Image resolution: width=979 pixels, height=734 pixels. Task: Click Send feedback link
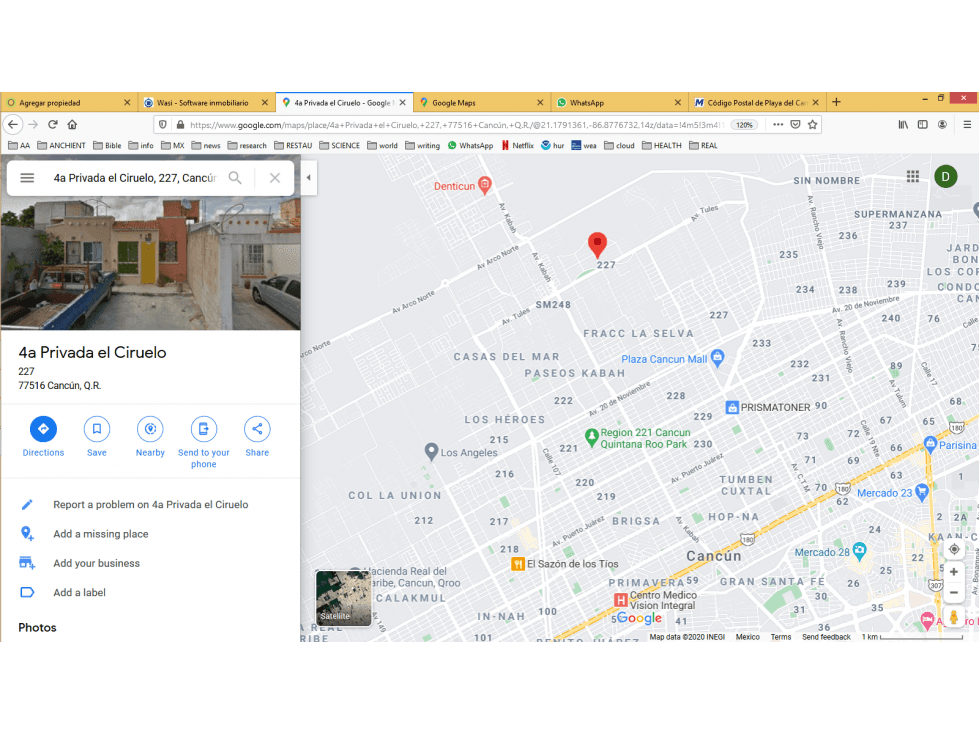click(x=826, y=637)
